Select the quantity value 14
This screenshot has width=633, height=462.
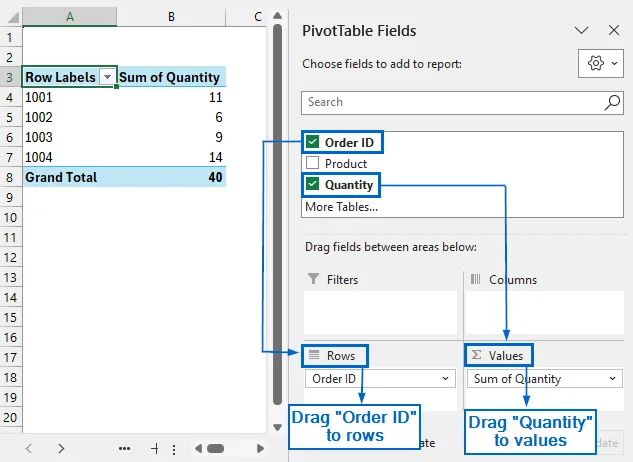click(x=171, y=157)
